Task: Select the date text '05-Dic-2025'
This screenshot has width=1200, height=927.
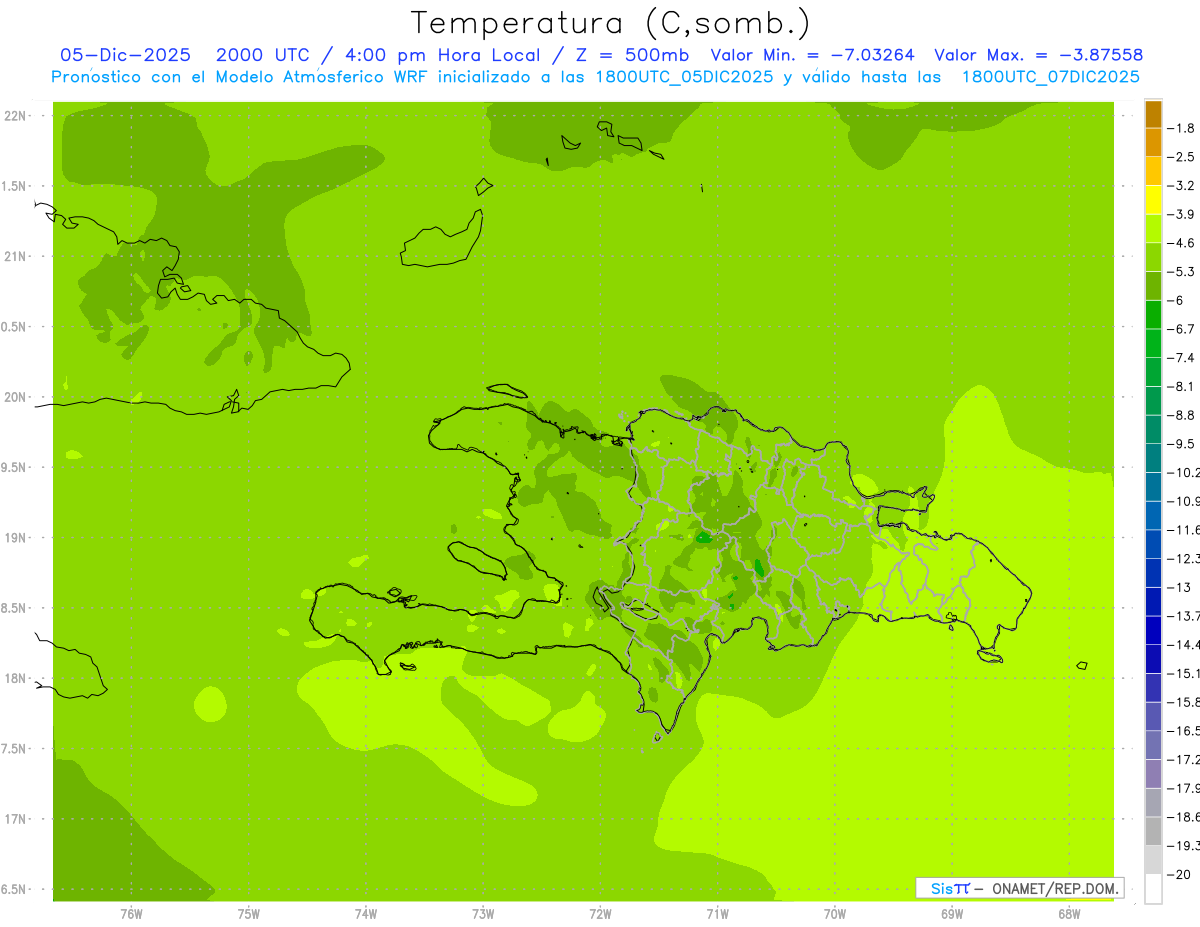Action: tap(125, 55)
